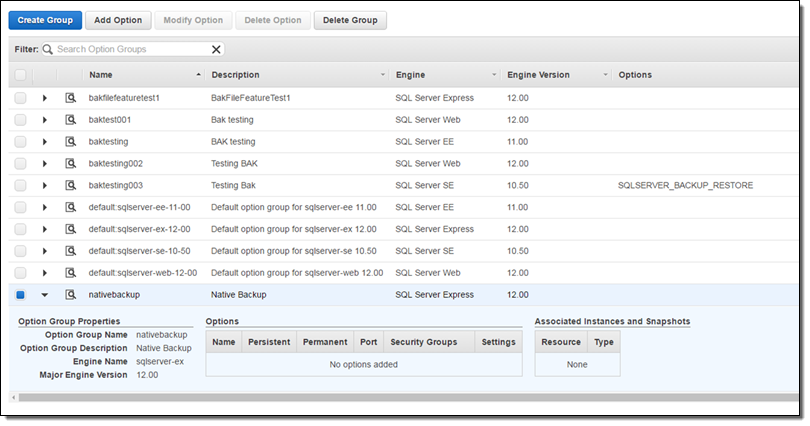The width and height of the screenshot is (810, 426).
Task: Expand the default:sqlserver-web-12-00 row
Action: click(45, 272)
